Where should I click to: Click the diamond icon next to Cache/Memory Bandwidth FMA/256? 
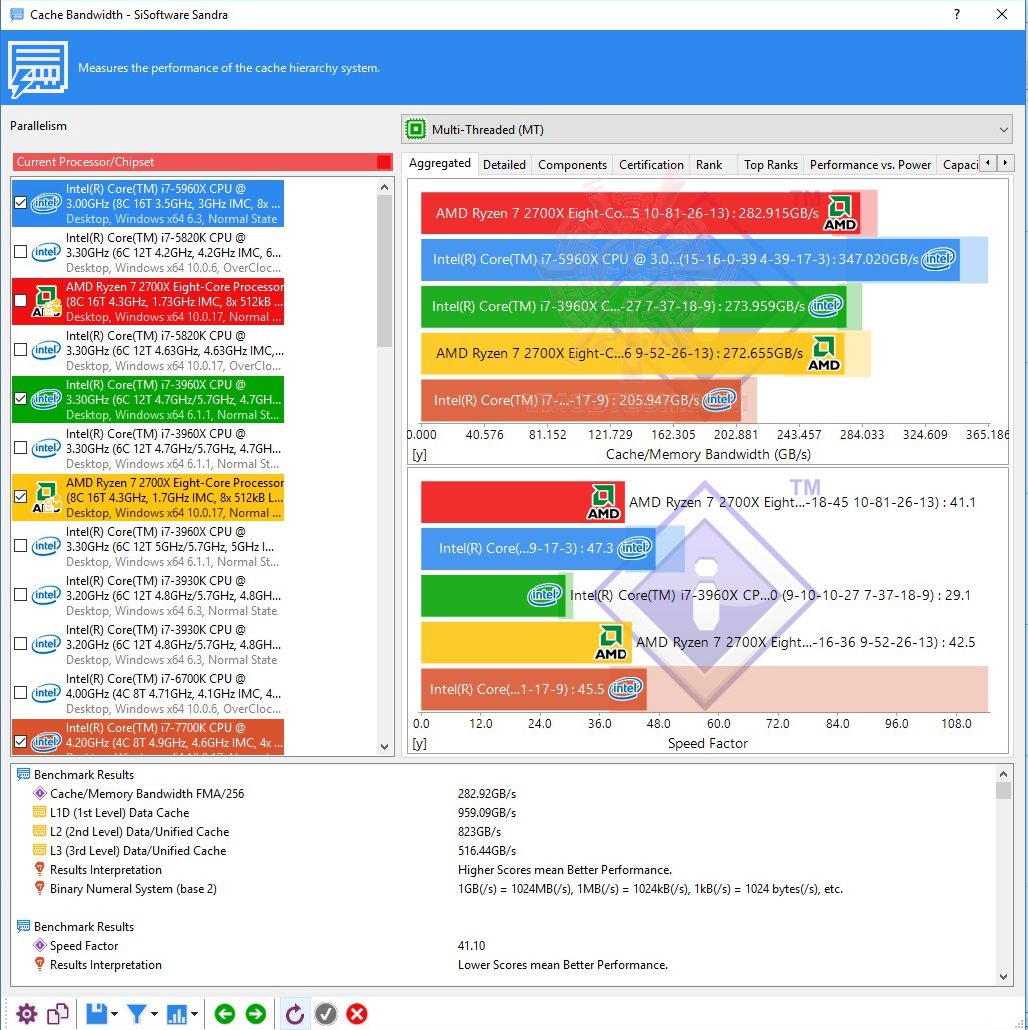pos(39,794)
